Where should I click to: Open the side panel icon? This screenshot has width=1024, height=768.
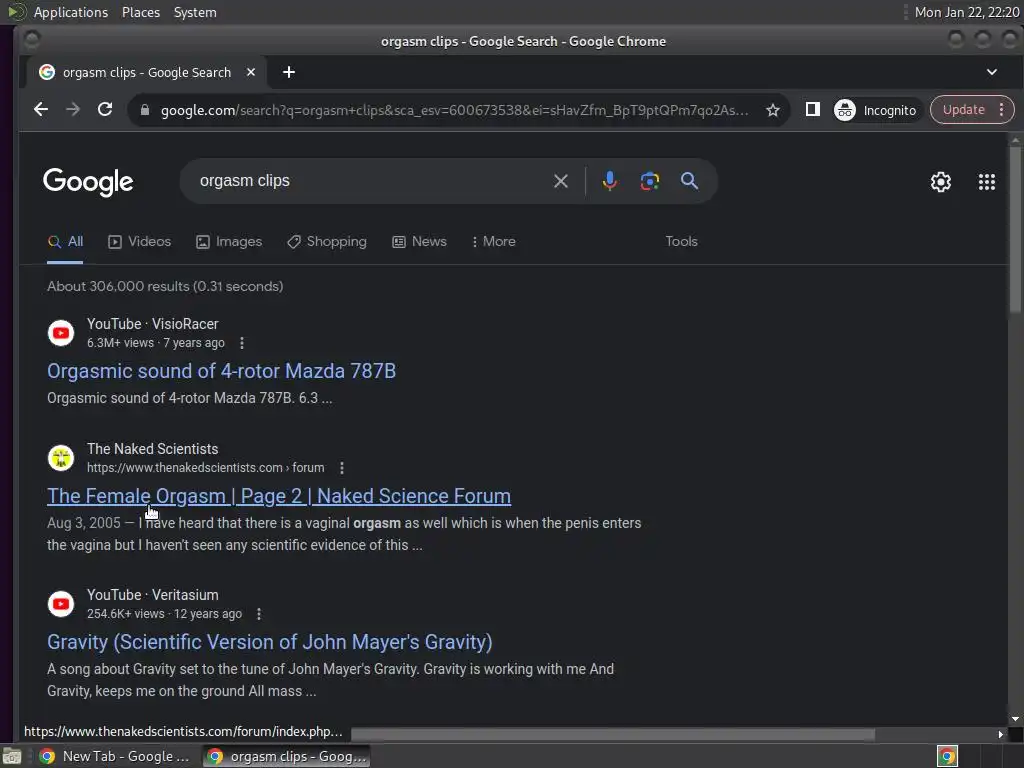point(812,110)
